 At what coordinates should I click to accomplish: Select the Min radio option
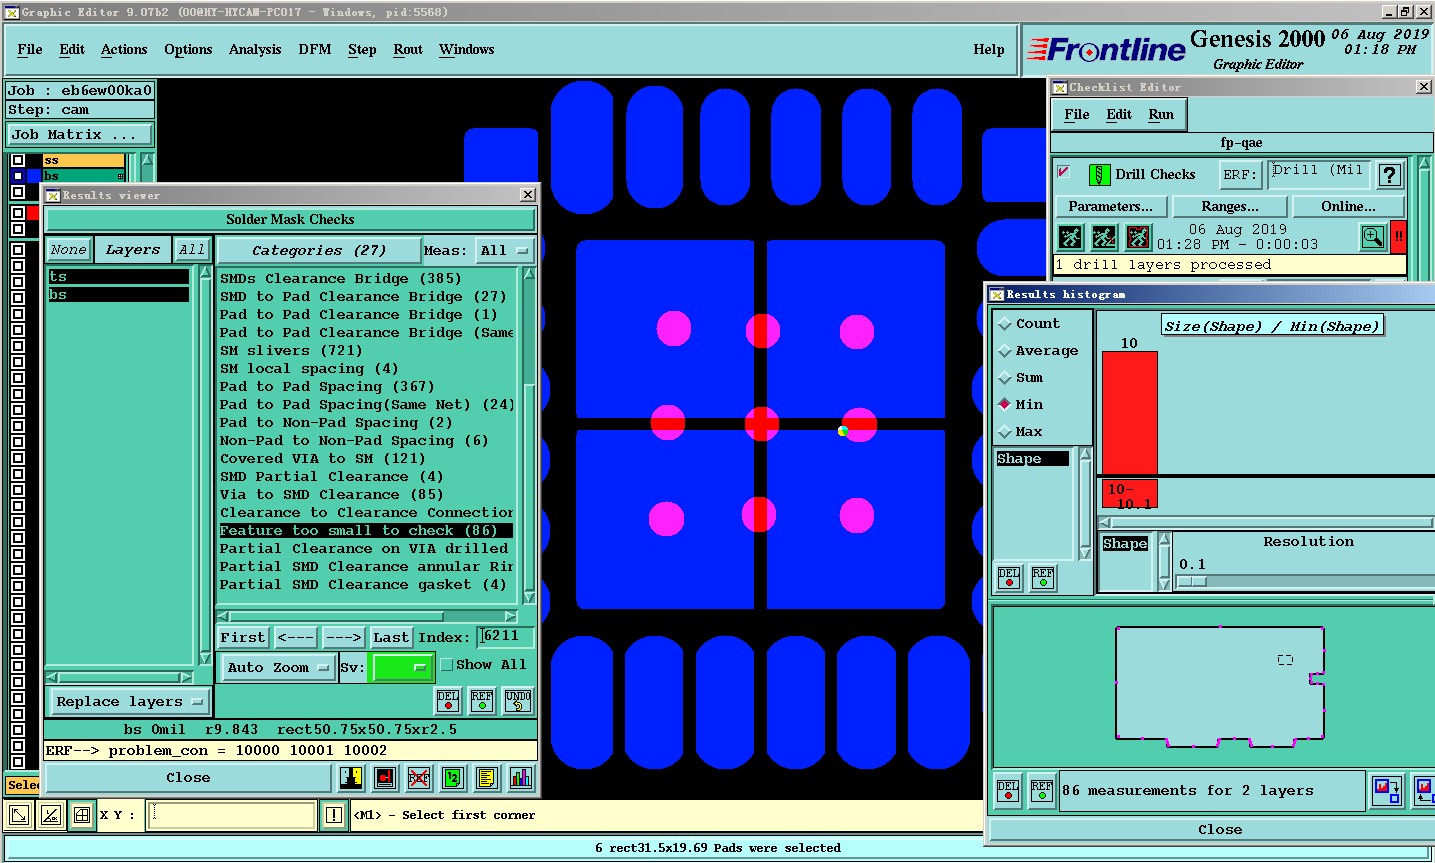click(x=1005, y=405)
